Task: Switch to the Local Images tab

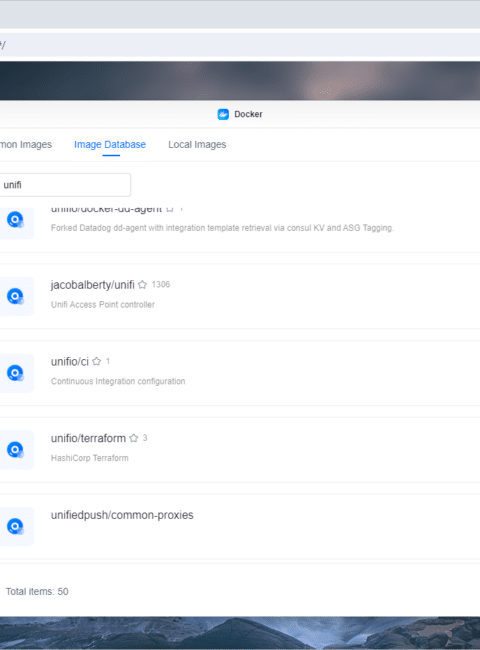Action: pyautogui.click(x=197, y=144)
